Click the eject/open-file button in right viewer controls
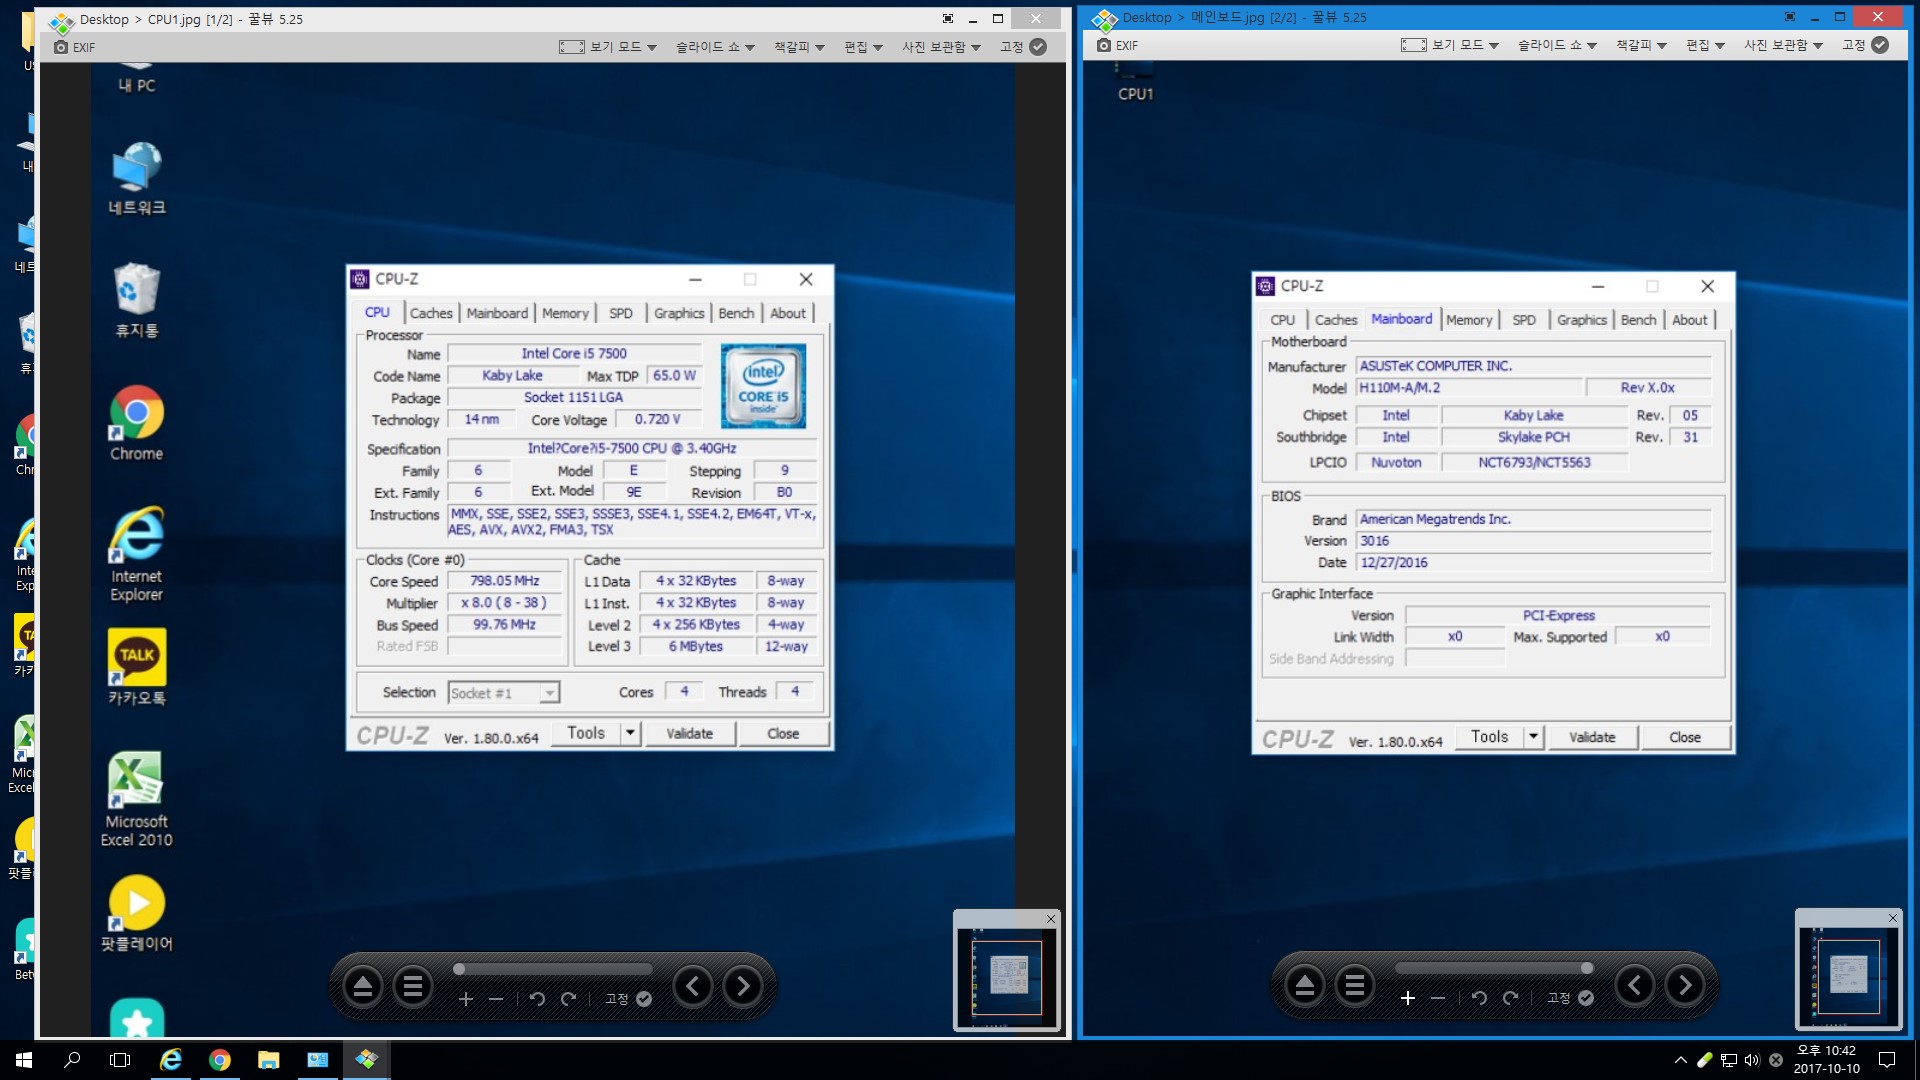Viewport: 1920px width, 1080px height. point(1305,986)
